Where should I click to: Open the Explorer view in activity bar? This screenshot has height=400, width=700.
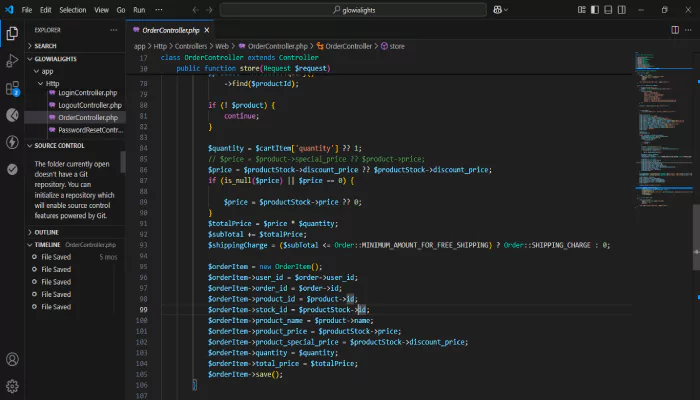coord(12,33)
